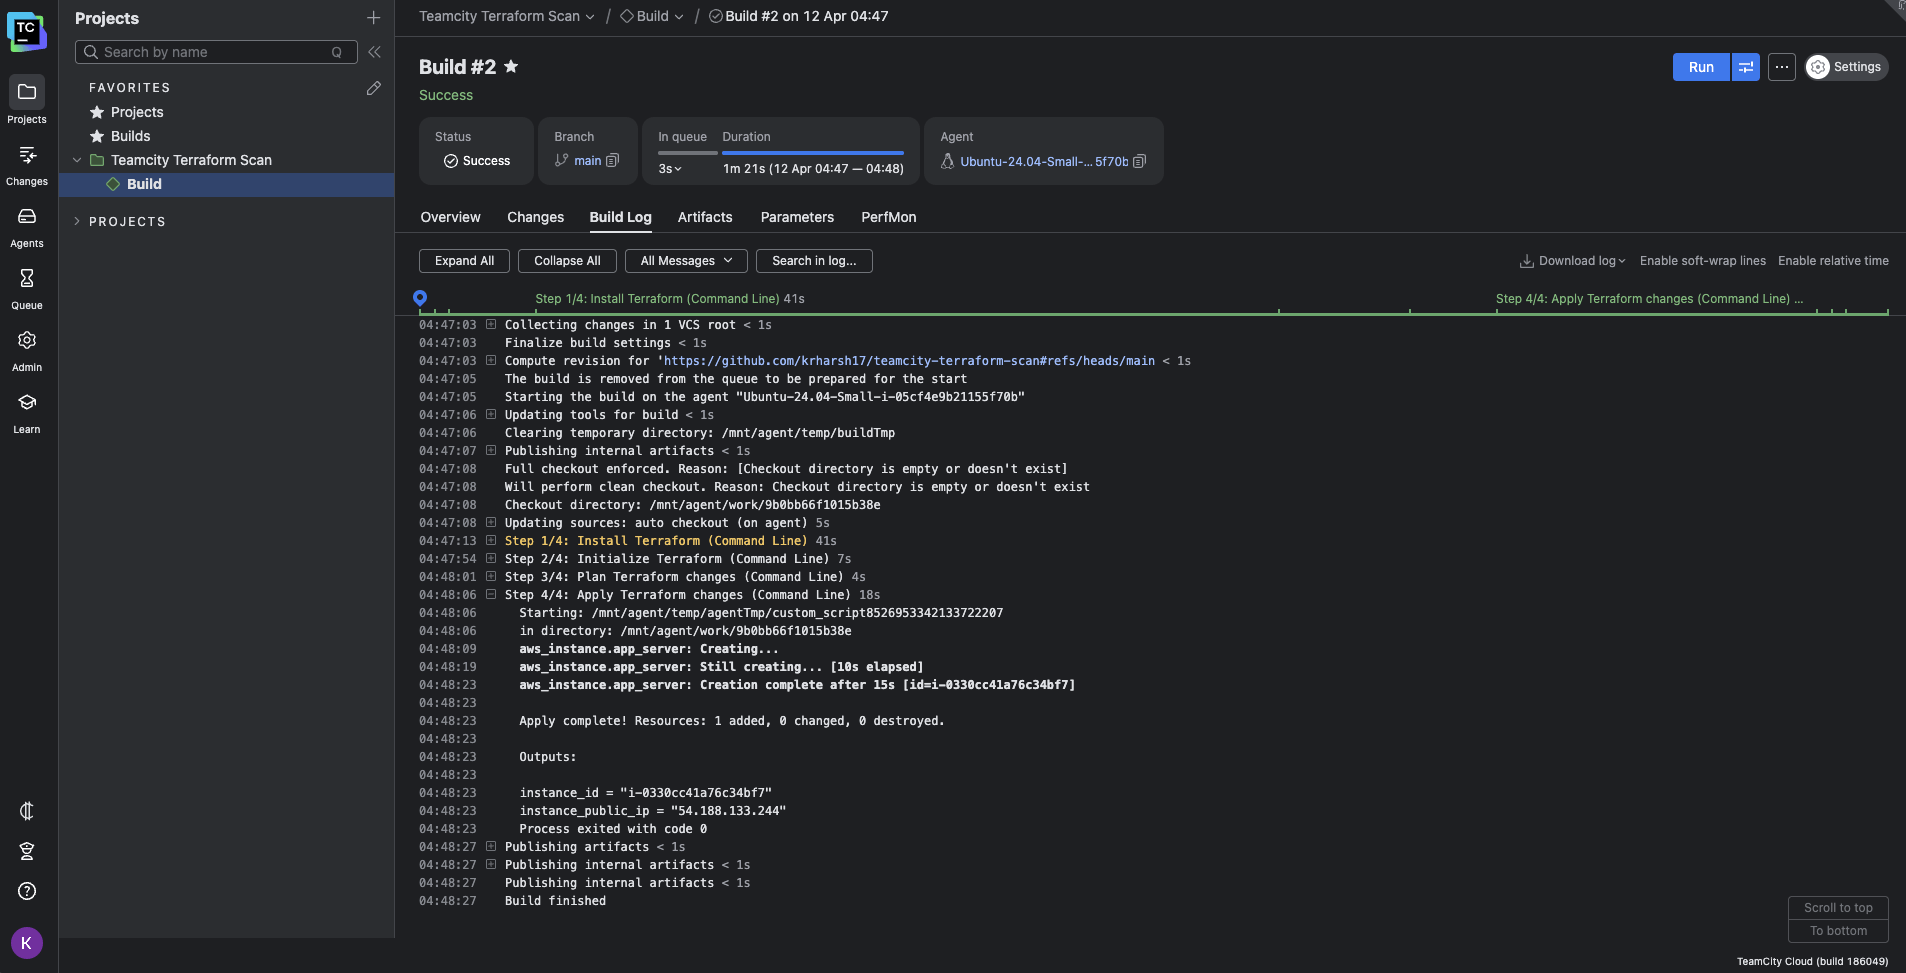Screen dimensions: 1906x973
Task: Click the branch icon beside main
Action: click(561, 160)
